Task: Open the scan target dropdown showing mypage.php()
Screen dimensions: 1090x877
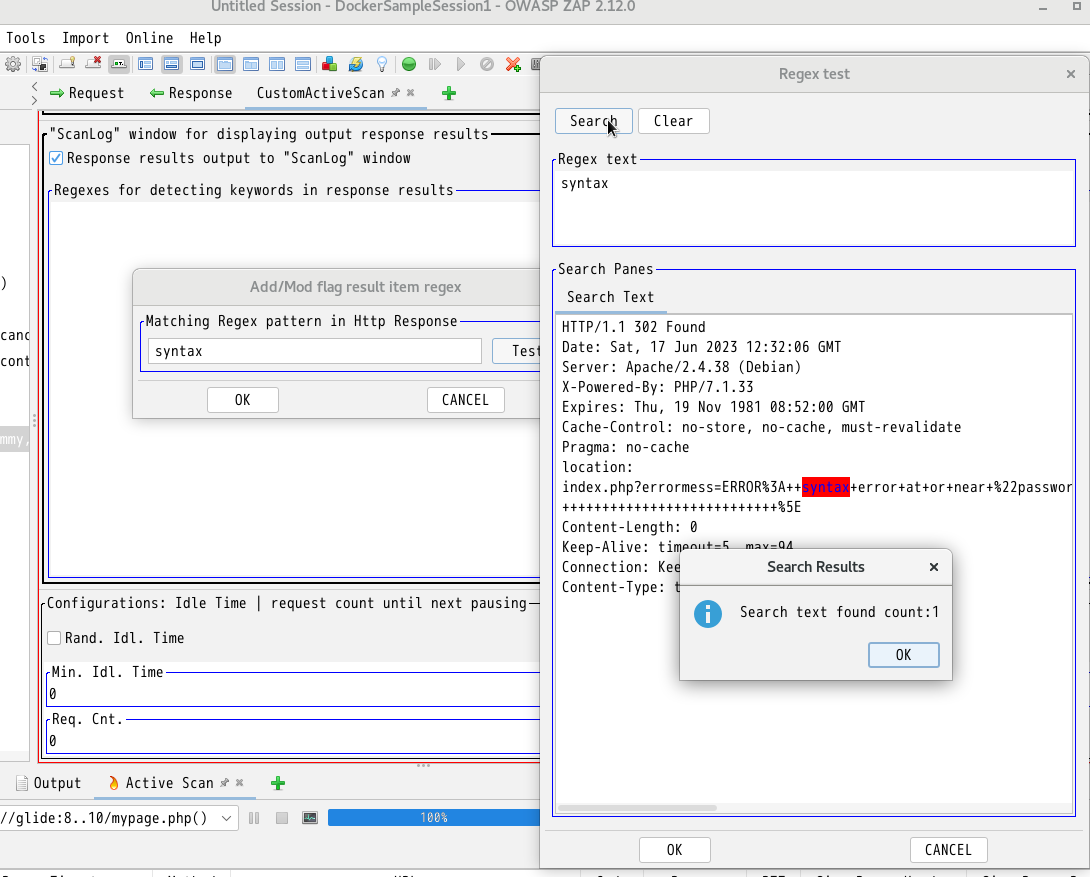Action: coord(225,817)
